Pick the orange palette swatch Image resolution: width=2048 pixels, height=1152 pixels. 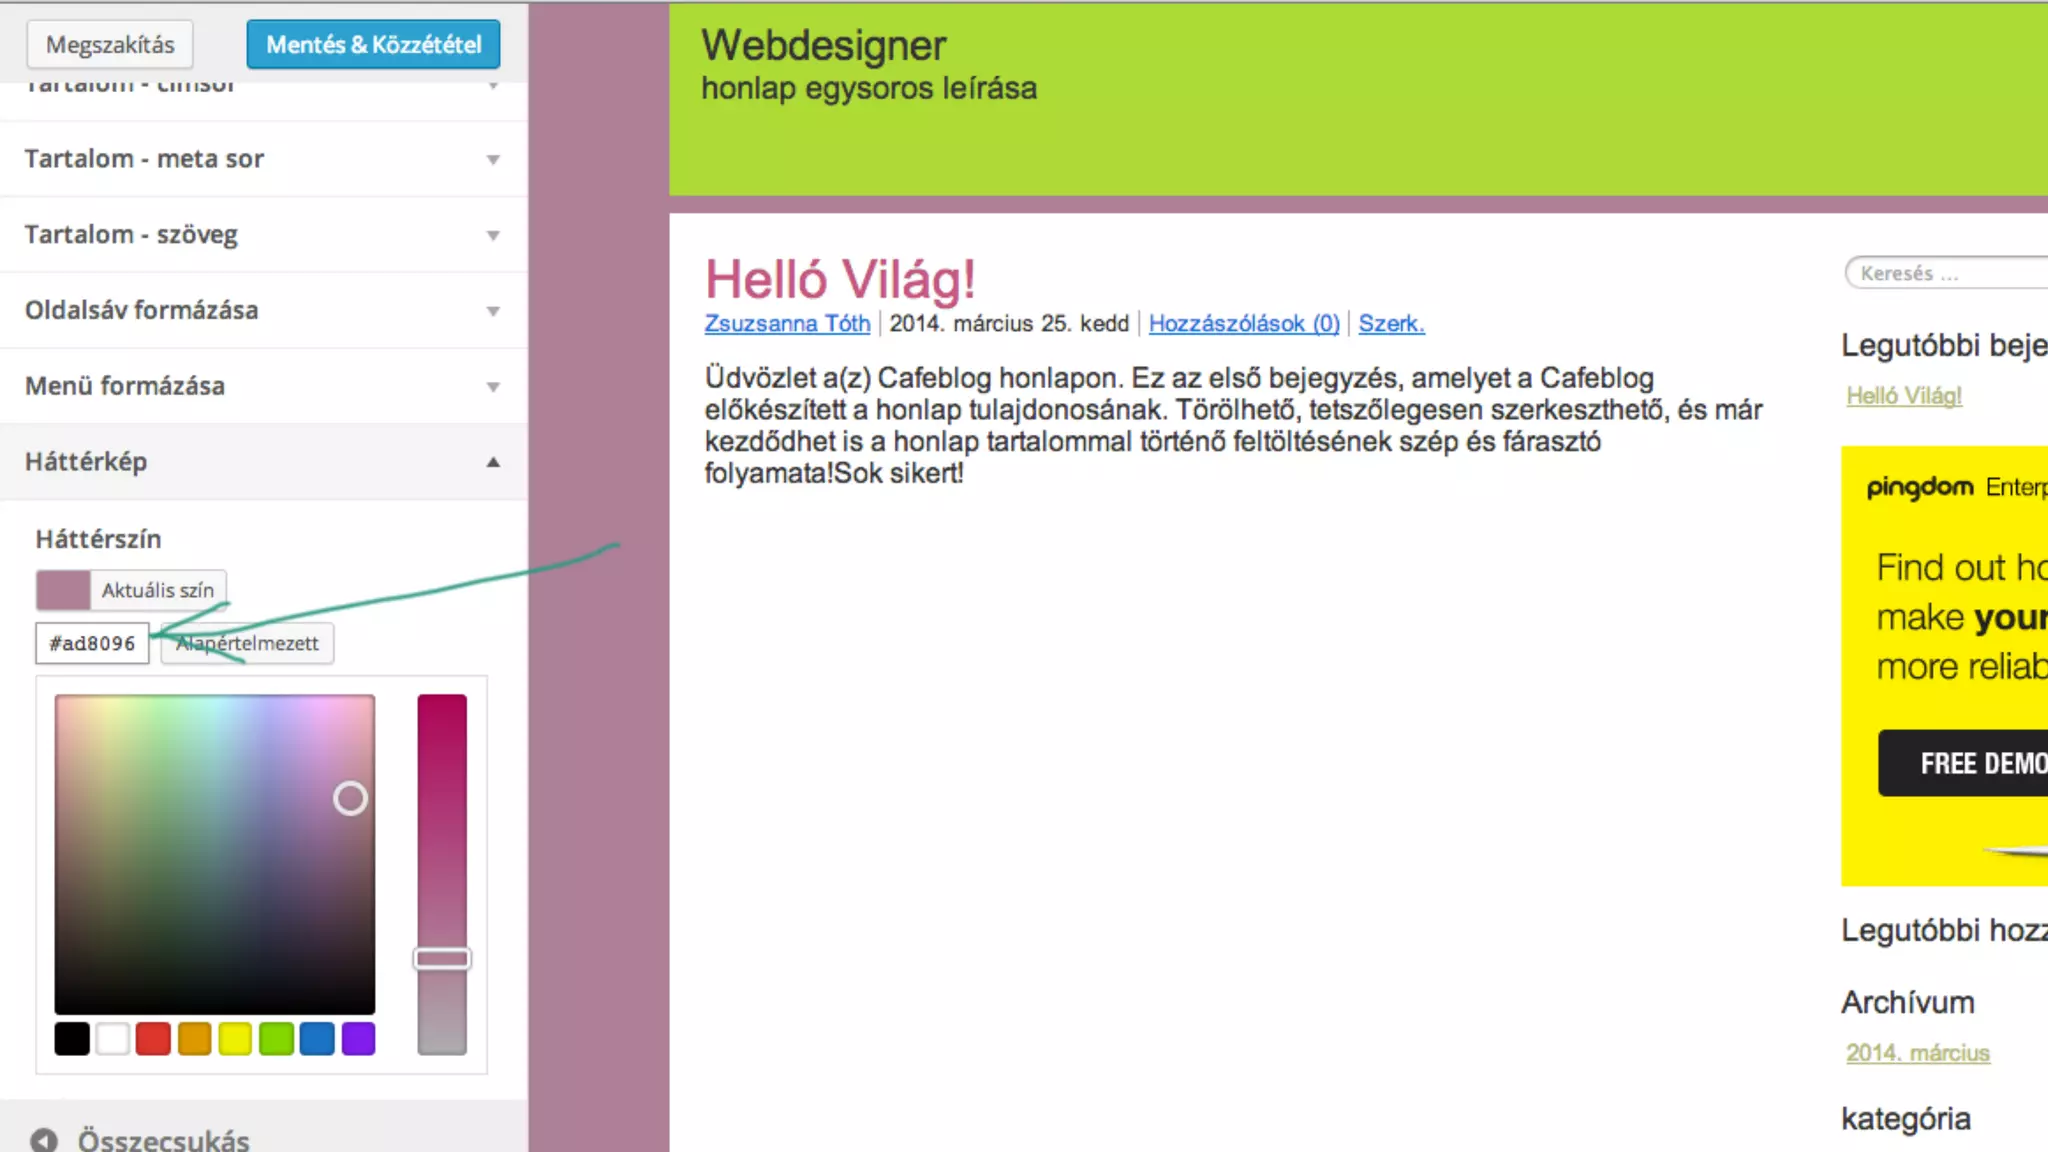[x=194, y=1039]
